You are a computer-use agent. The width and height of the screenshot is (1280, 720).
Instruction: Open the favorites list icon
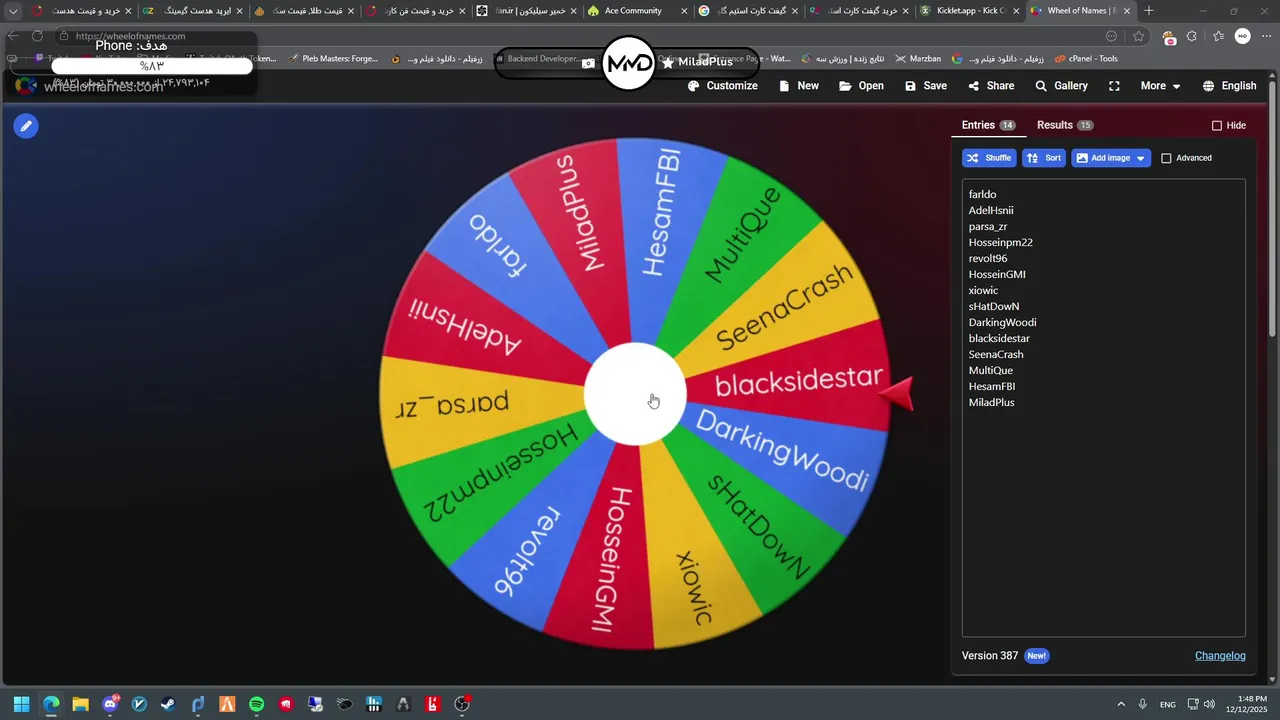(1217, 36)
